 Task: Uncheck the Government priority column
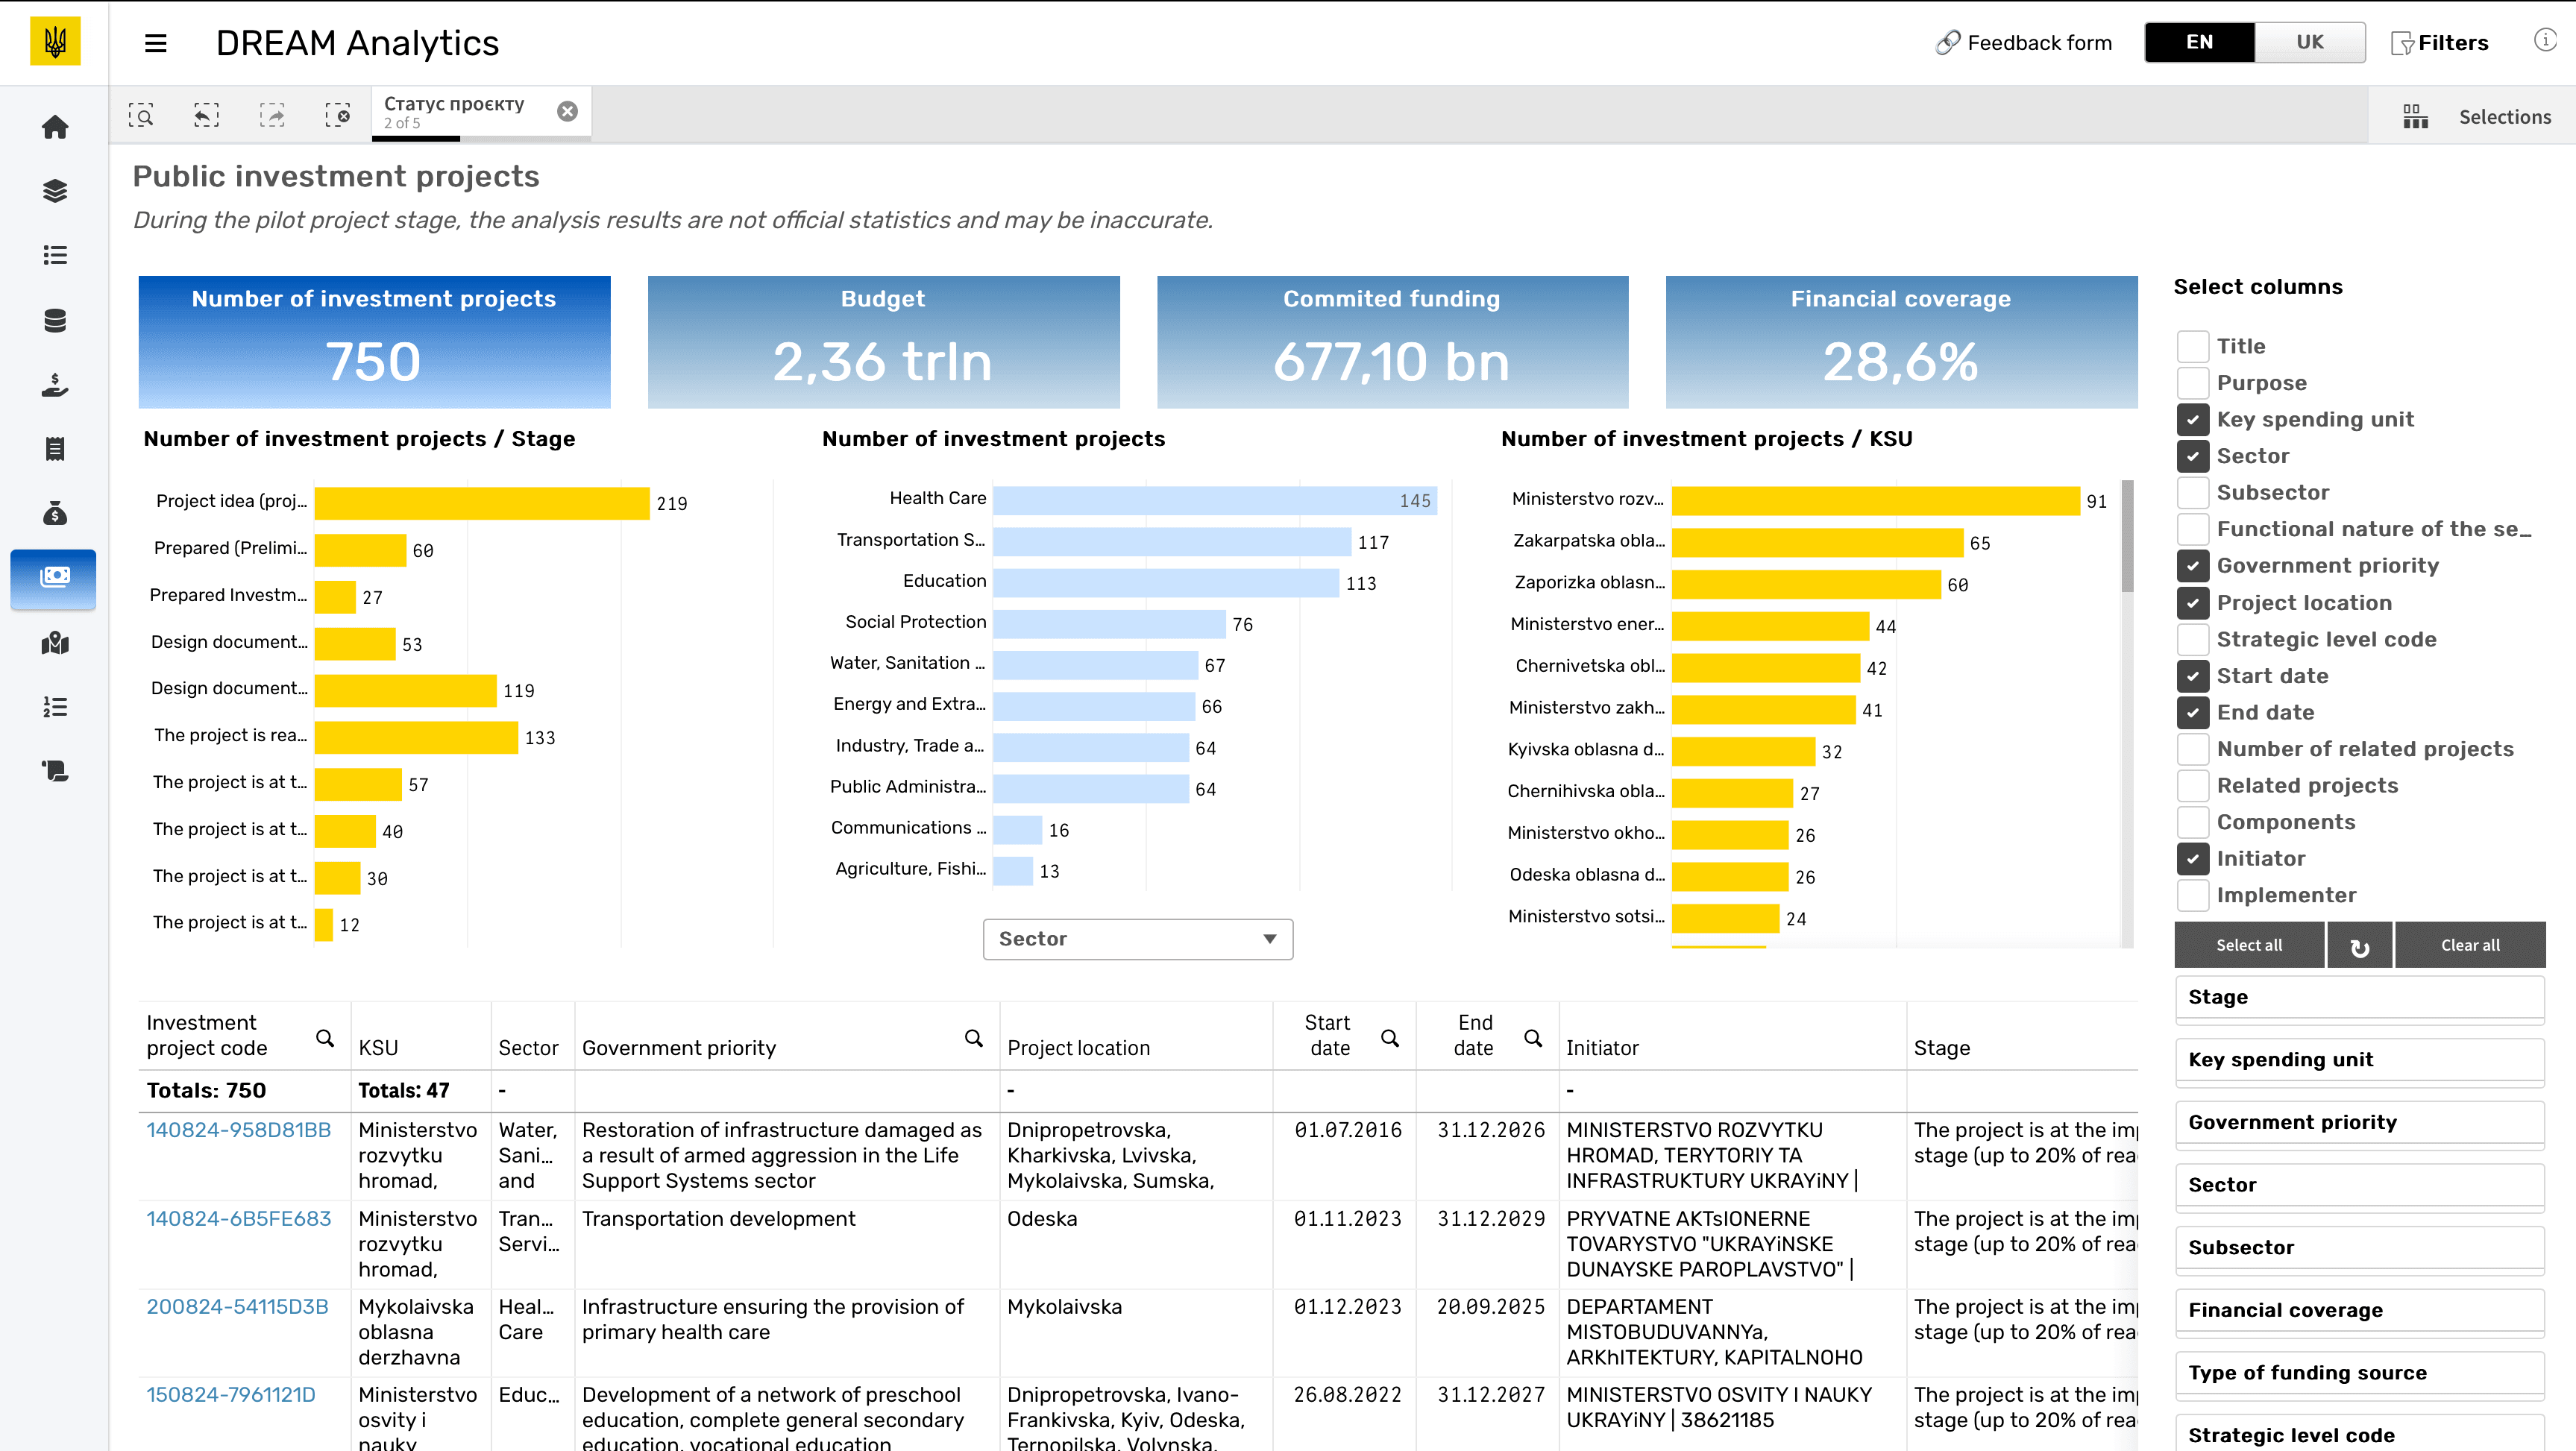coord(2193,566)
